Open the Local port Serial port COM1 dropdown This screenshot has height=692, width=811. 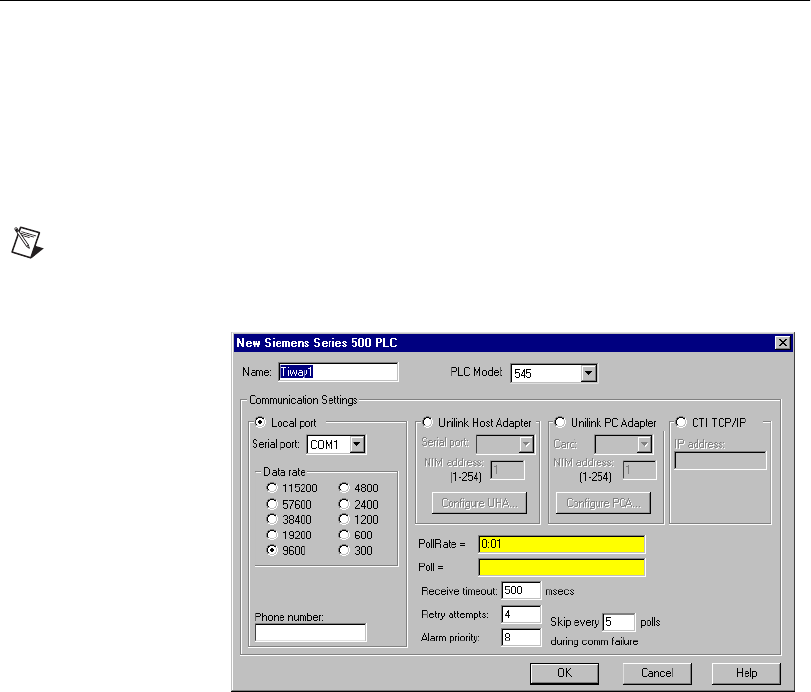click(357, 444)
